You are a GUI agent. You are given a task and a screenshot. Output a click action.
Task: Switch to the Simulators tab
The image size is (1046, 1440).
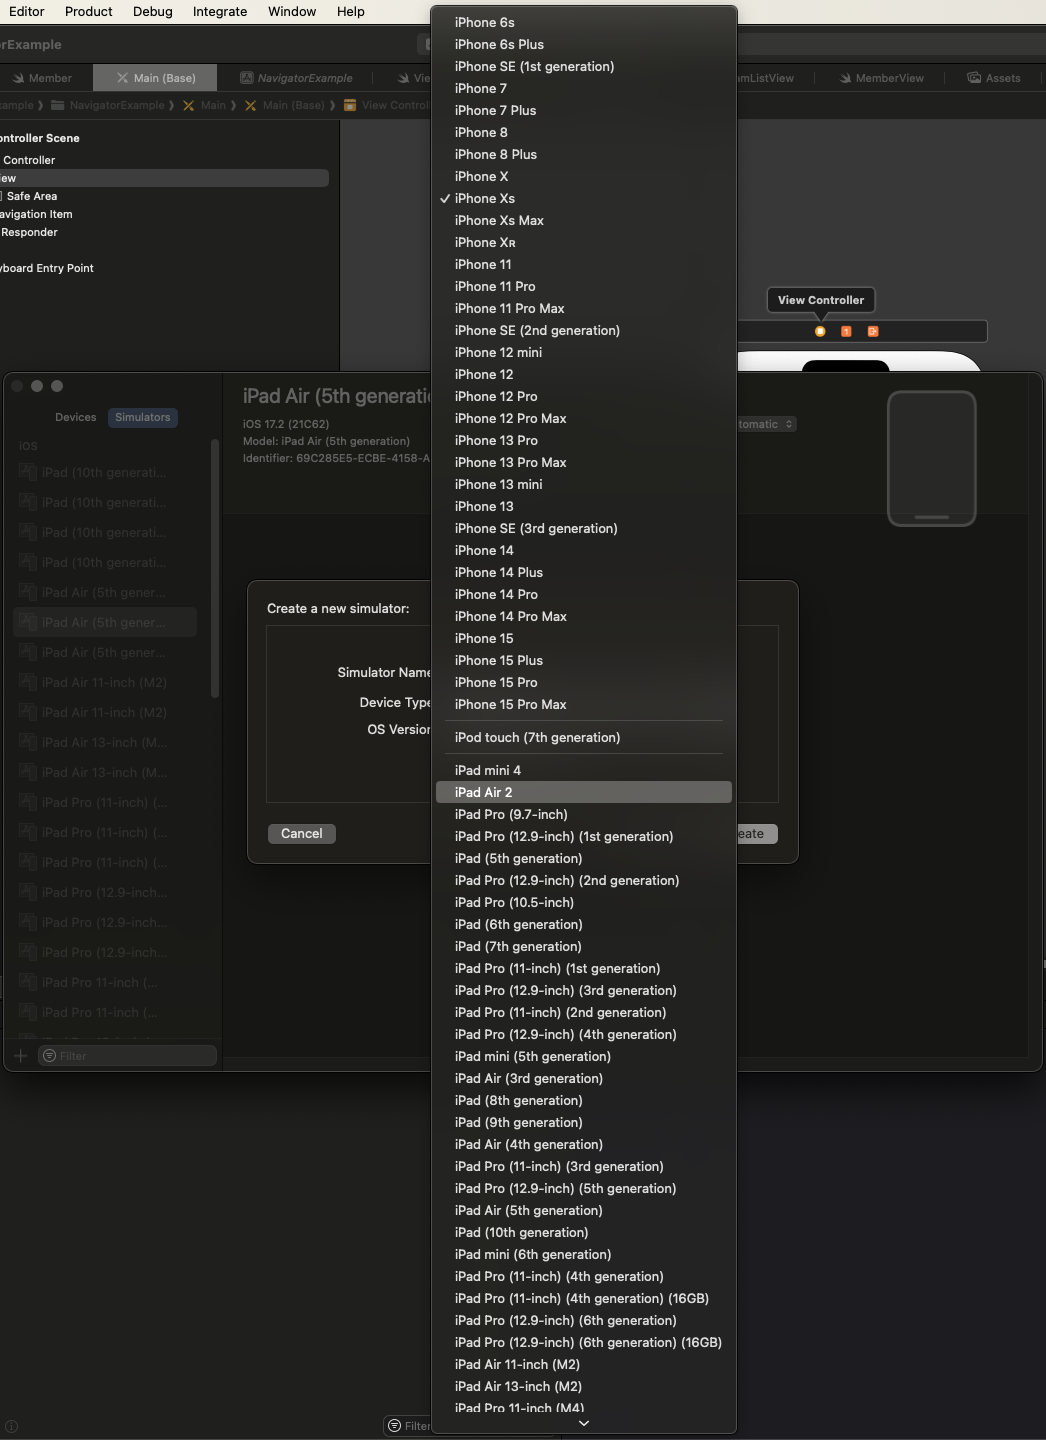click(142, 417)
